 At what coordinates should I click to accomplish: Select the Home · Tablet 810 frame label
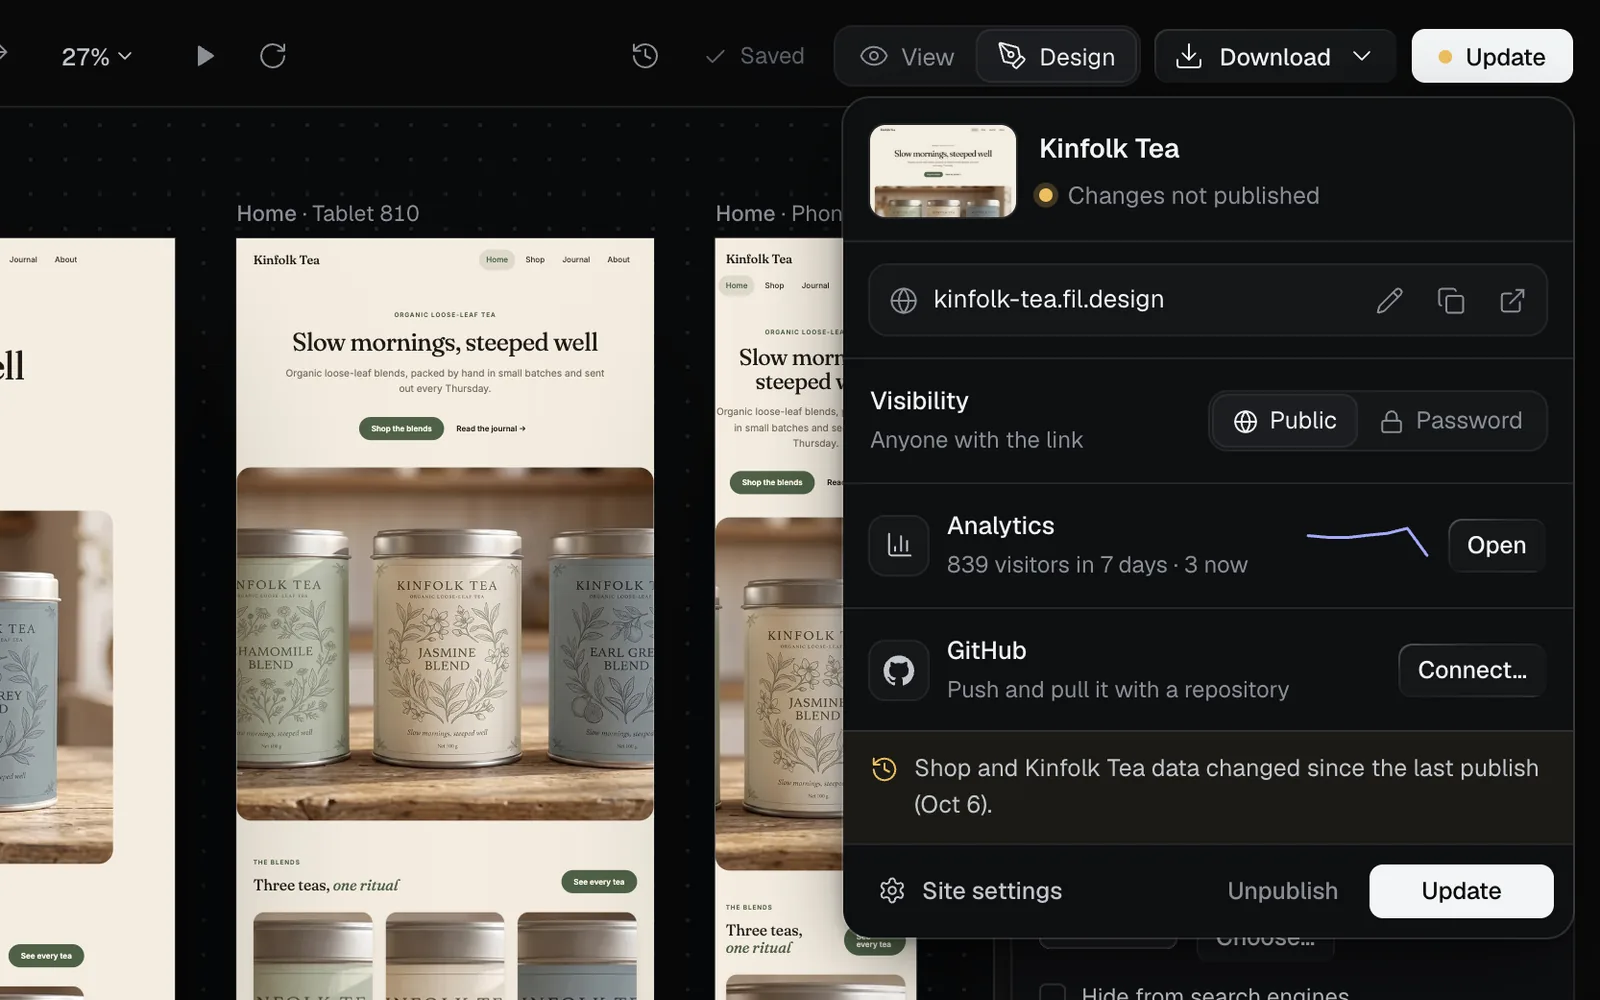pyautogui.click(x=328, y=214)
